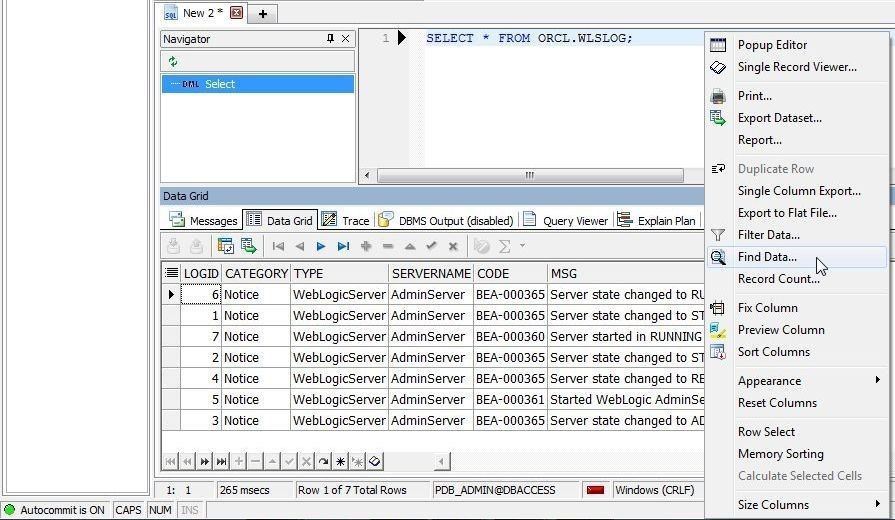Viewport: 895px width, 520px height.
Task: Click the MSG column header
Action: click(x=626, y=273)
